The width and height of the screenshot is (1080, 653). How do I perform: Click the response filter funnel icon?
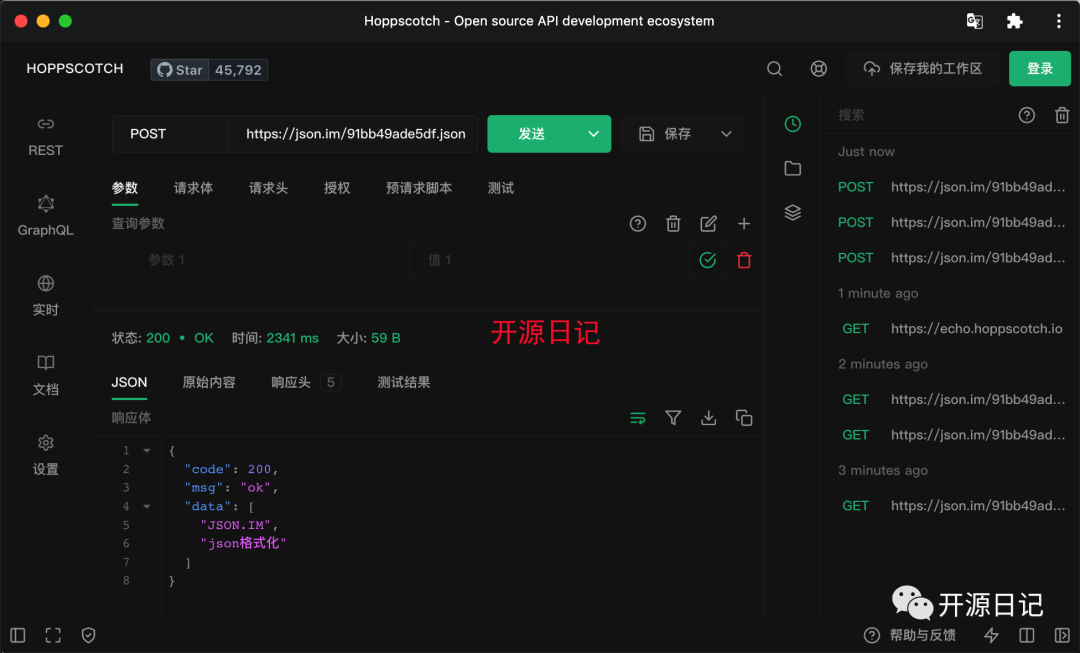tap(673, 417)
